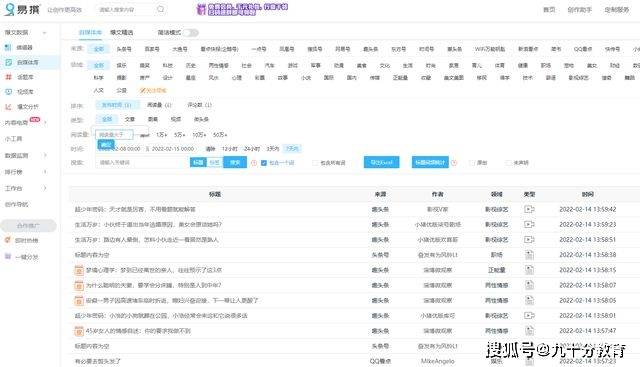The width and height of the screenshot is (640, 367).
Task: Collapse the 爆文数据 sidebar section
Action: [x=44, y=32]
